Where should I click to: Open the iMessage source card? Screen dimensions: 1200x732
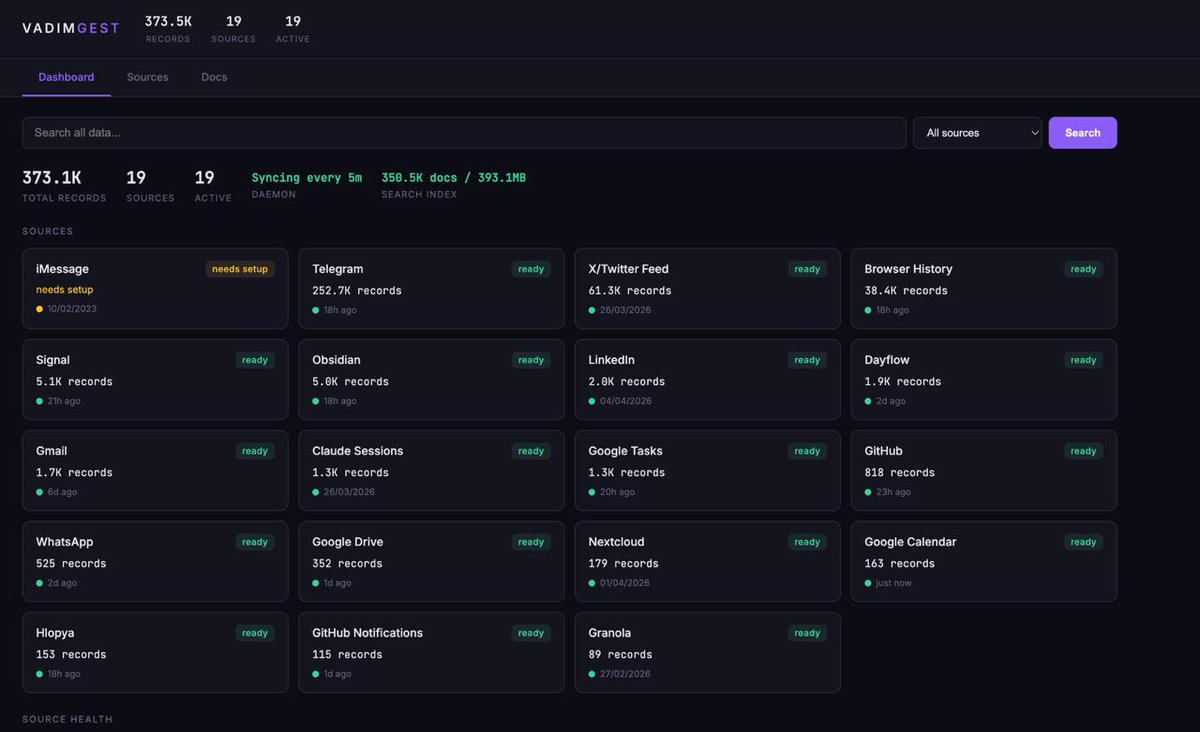pos(155,289)
